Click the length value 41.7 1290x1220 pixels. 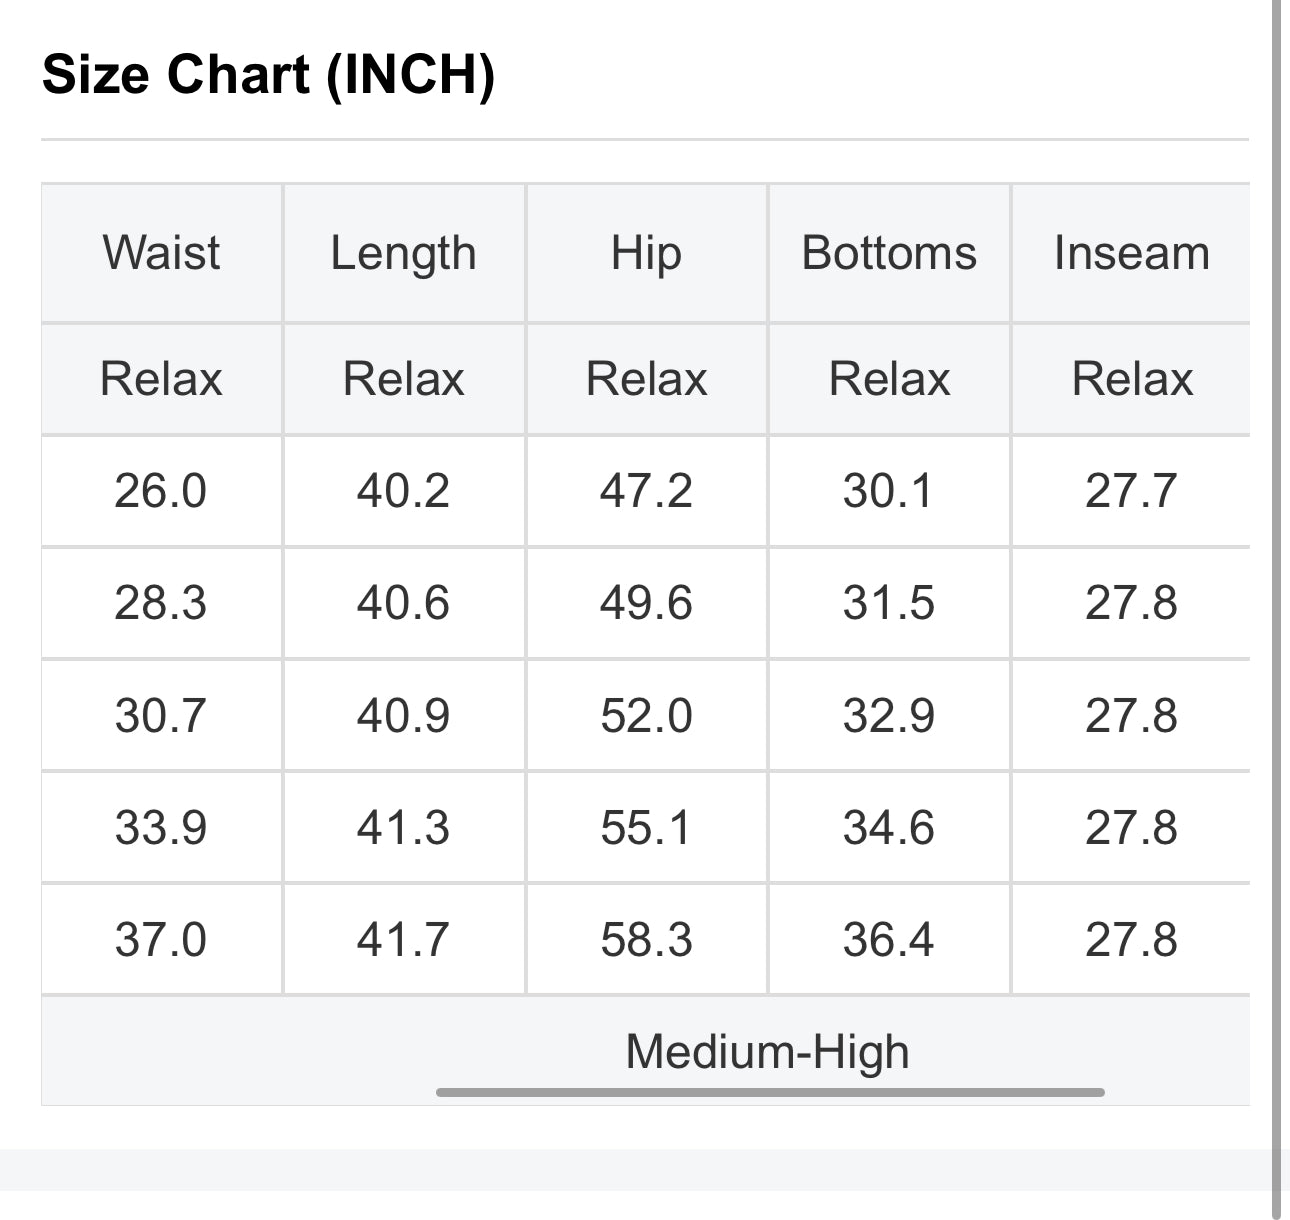(x=403, y=940)
